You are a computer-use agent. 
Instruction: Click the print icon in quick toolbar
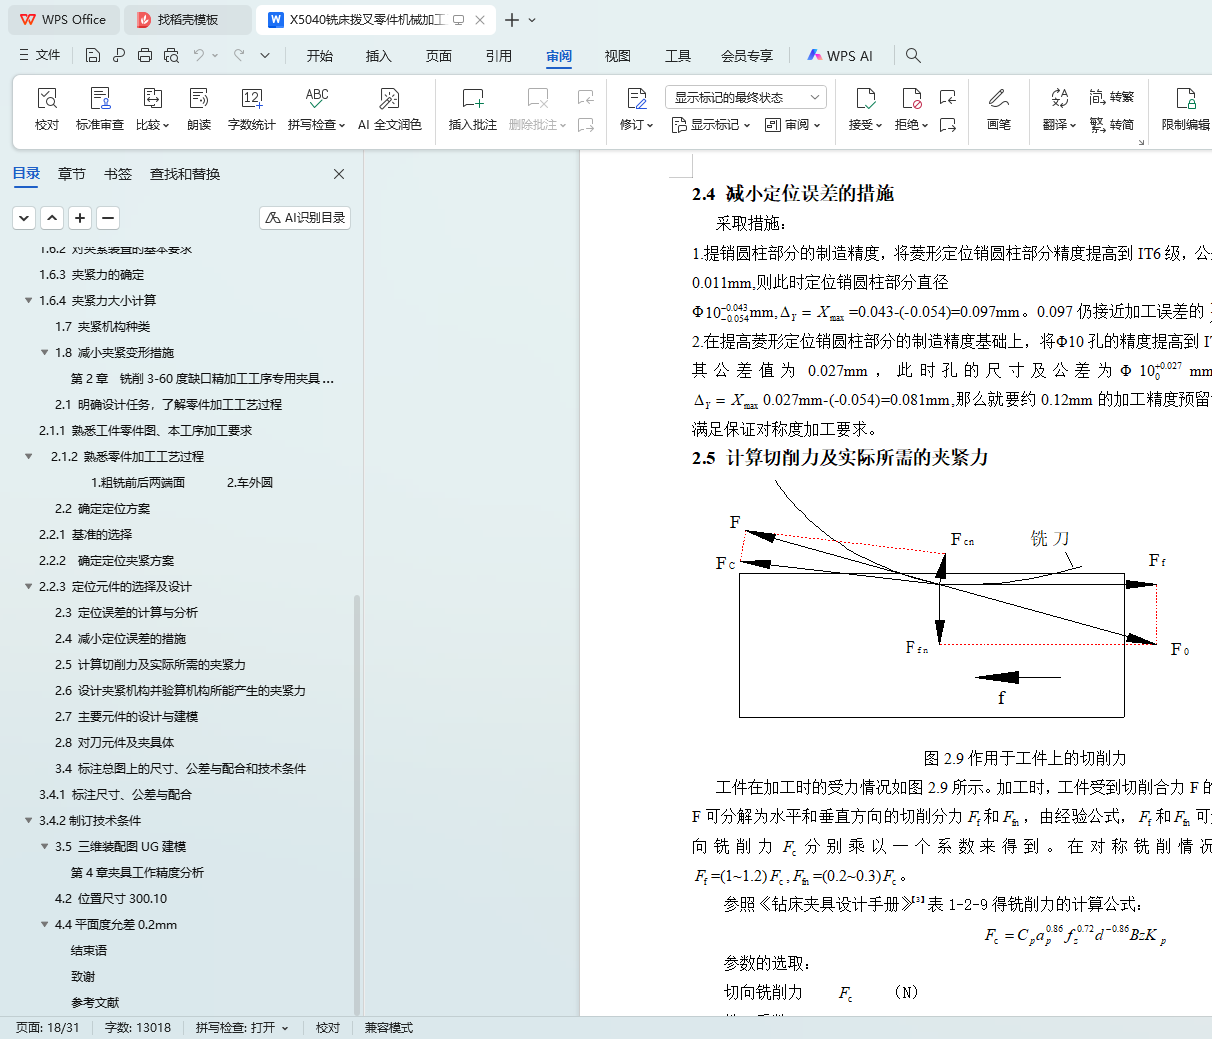pos(145,56)
